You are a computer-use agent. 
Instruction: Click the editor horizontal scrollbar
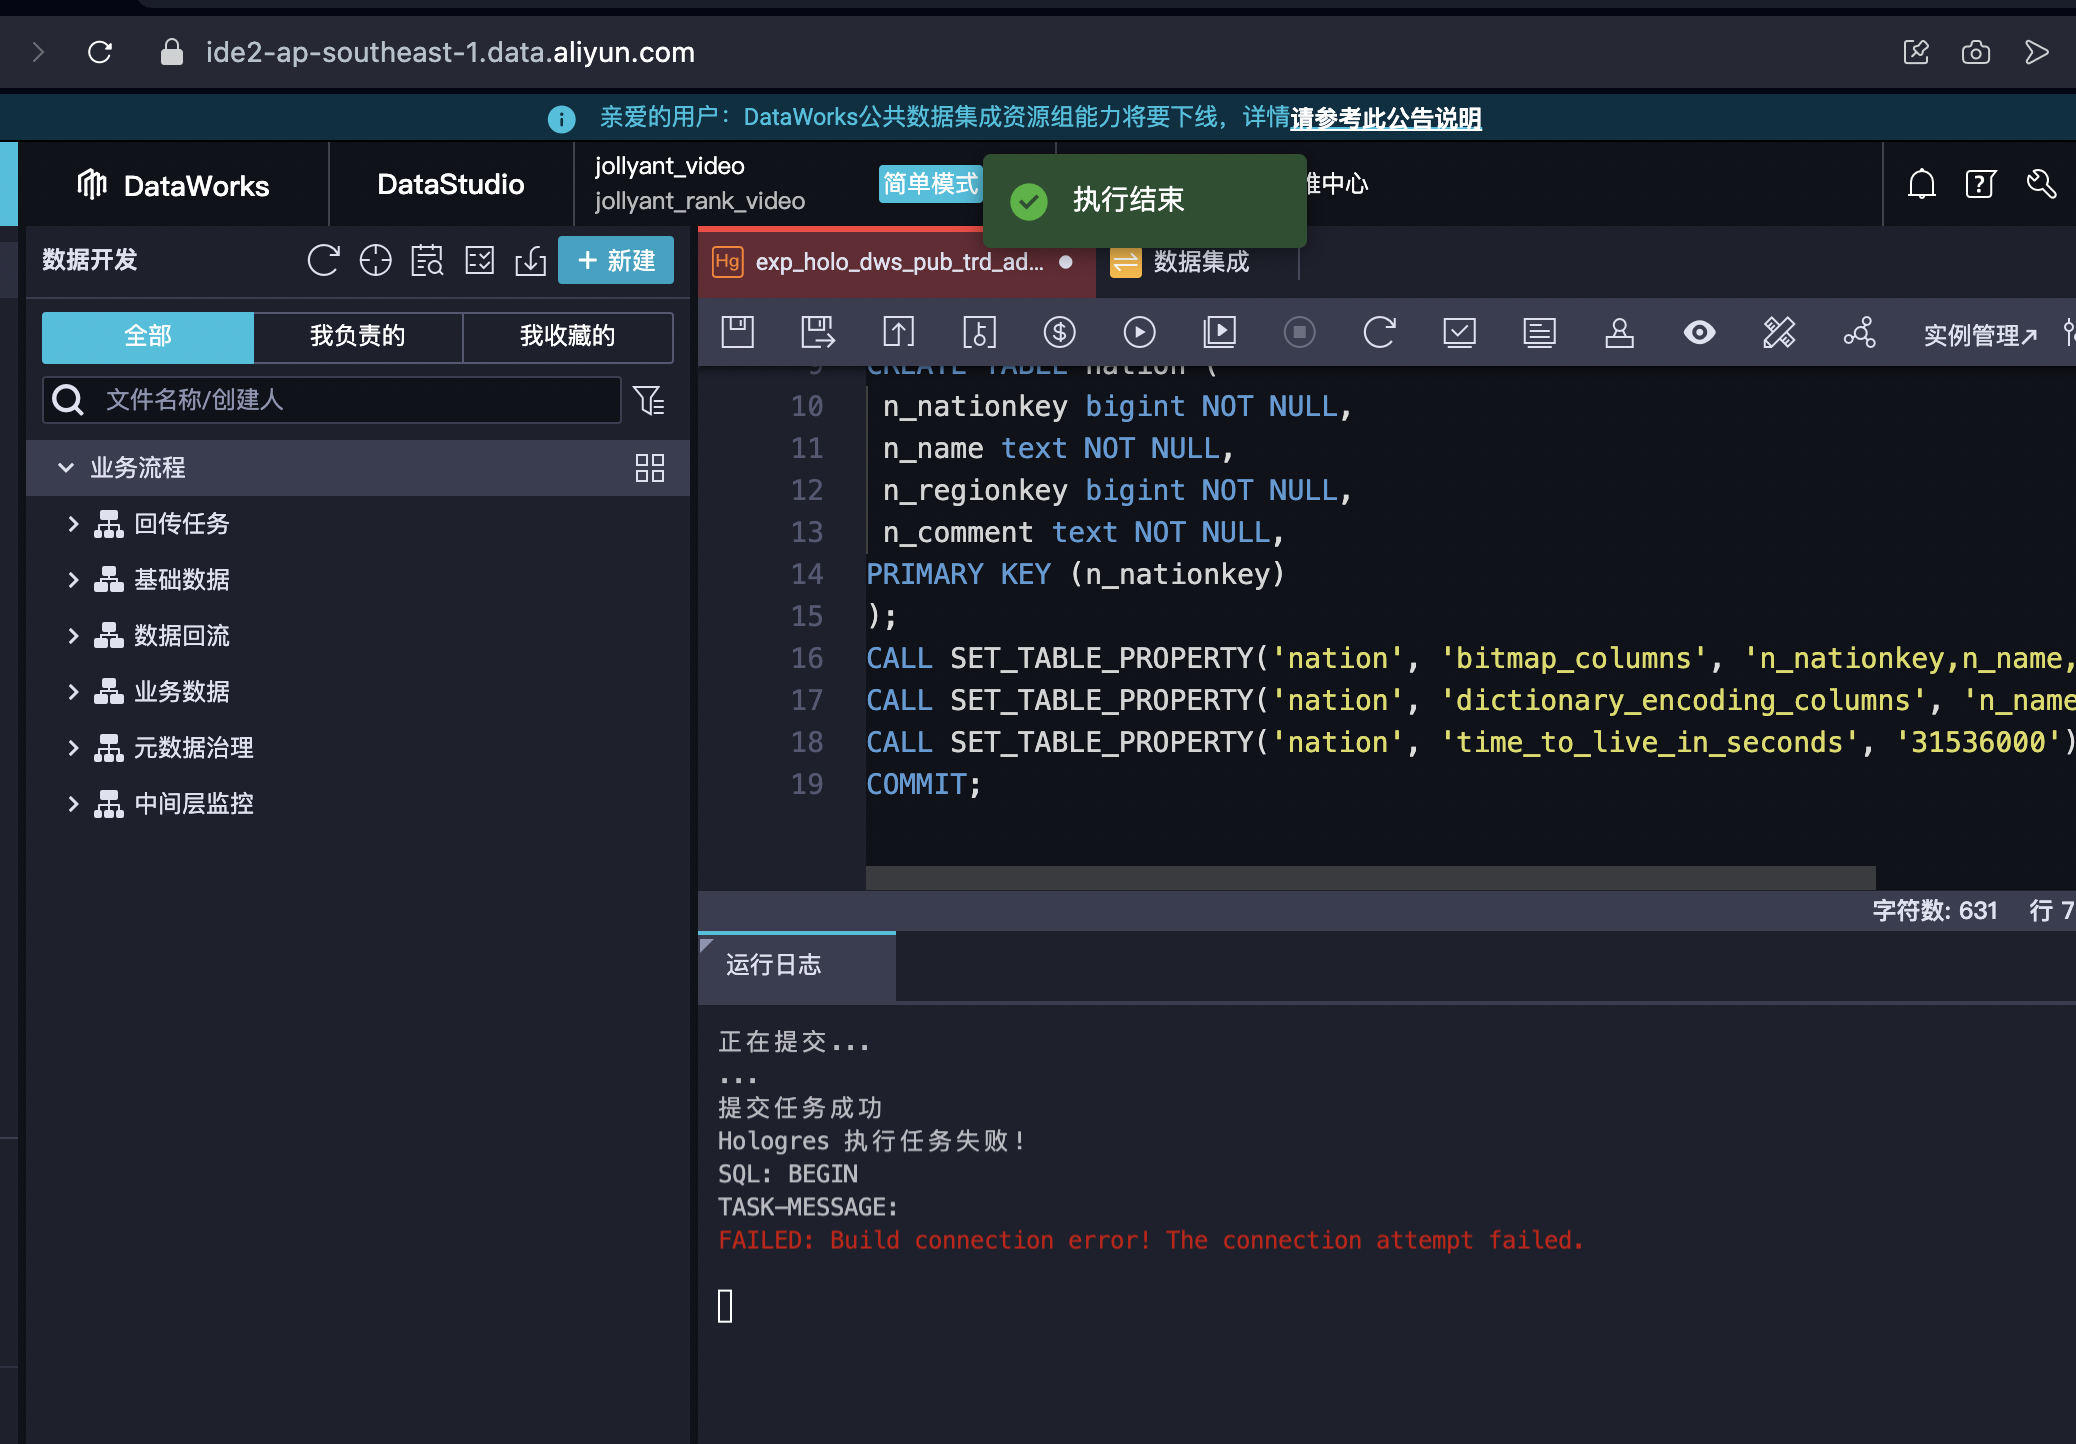[x=1370, y=878]
